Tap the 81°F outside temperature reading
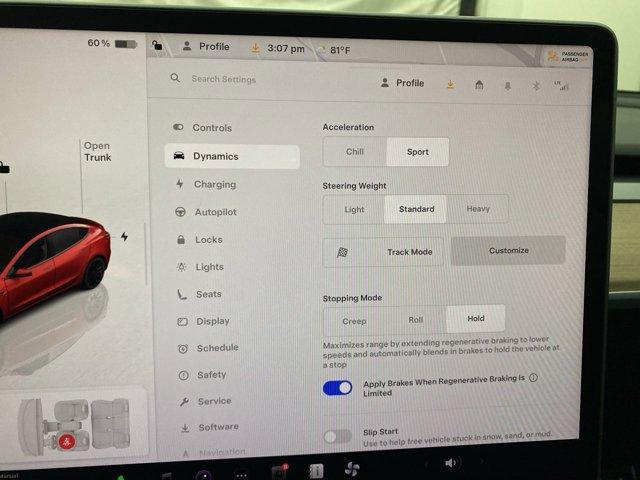The image size is (640, 480). tap(340, 50)
